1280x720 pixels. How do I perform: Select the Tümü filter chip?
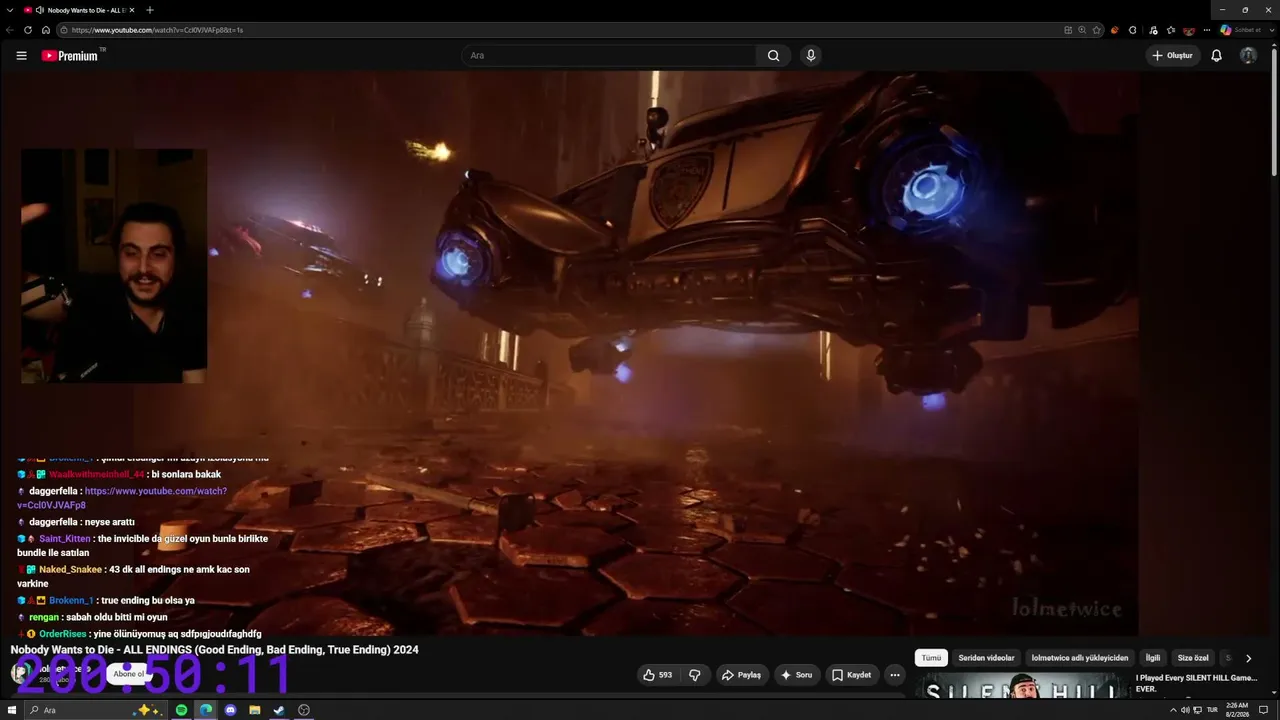[x=931, y=658]
